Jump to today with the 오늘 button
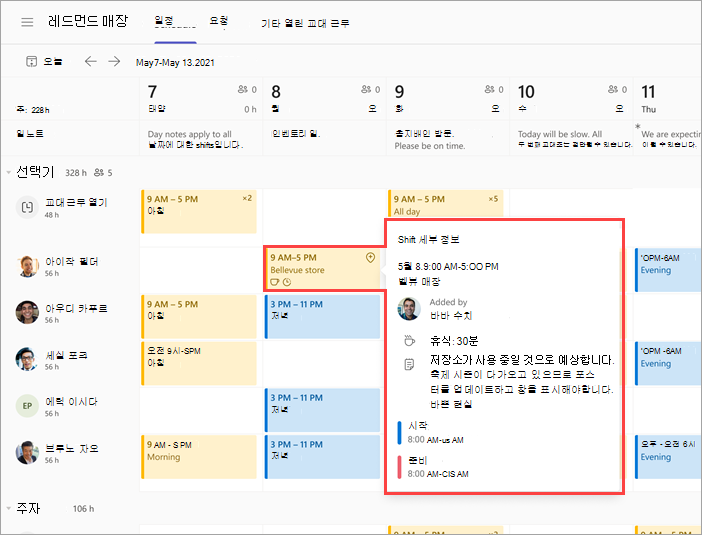This screenshot has height=535, width=702. (44, 61)
